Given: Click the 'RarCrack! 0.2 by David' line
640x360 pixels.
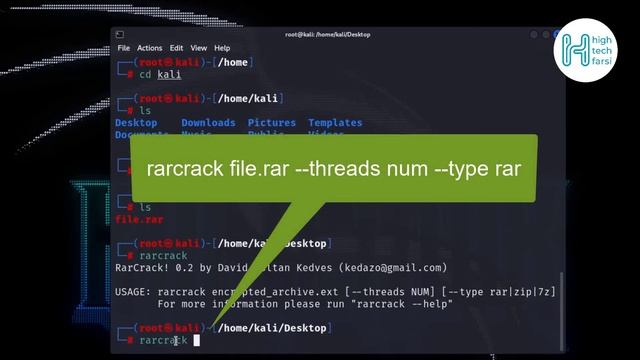Looking at the screenshot, I should [281, 268].
